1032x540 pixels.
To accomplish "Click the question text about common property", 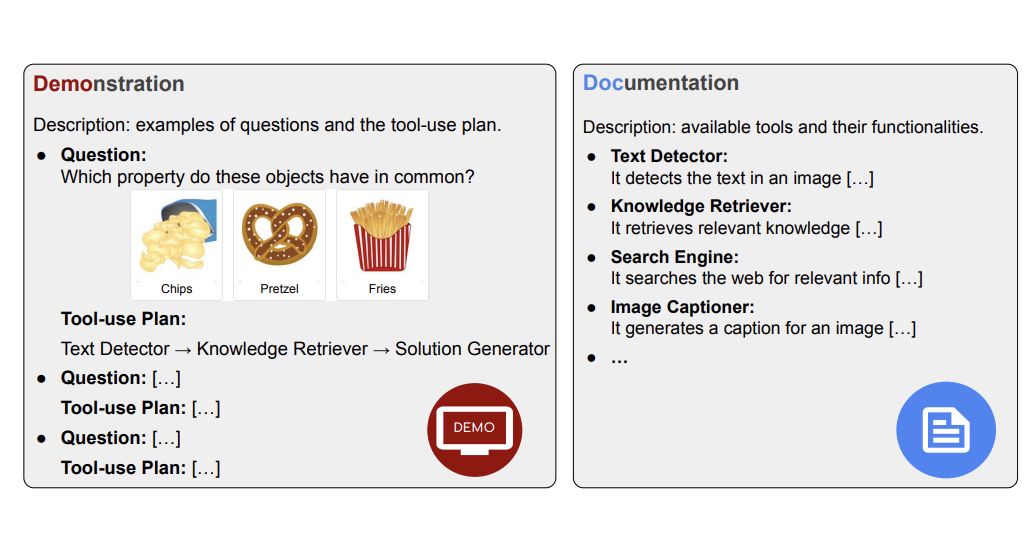I will click(x=267, y=176).
